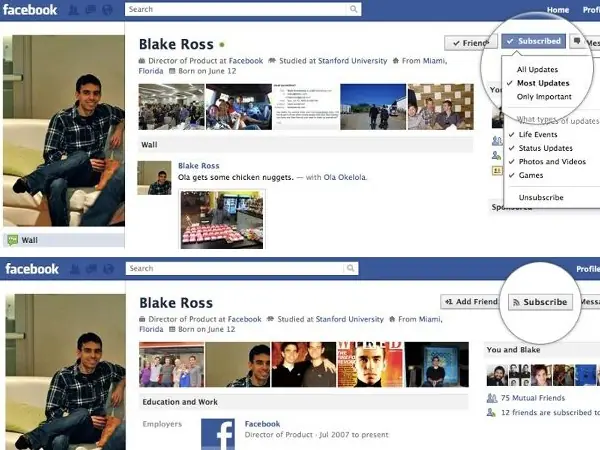This screenshot has width=600, height=450.
Task: Select Most Updates option
Action: 543,83
